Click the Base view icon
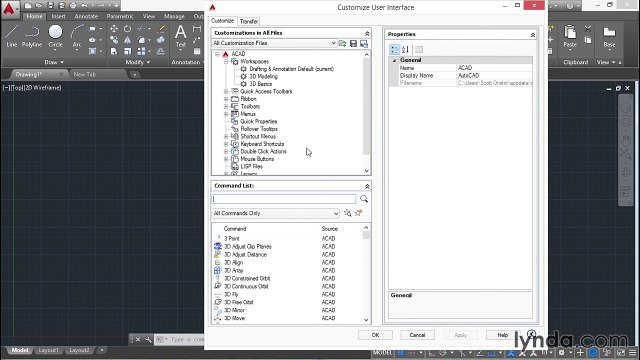 click(609, 36)
